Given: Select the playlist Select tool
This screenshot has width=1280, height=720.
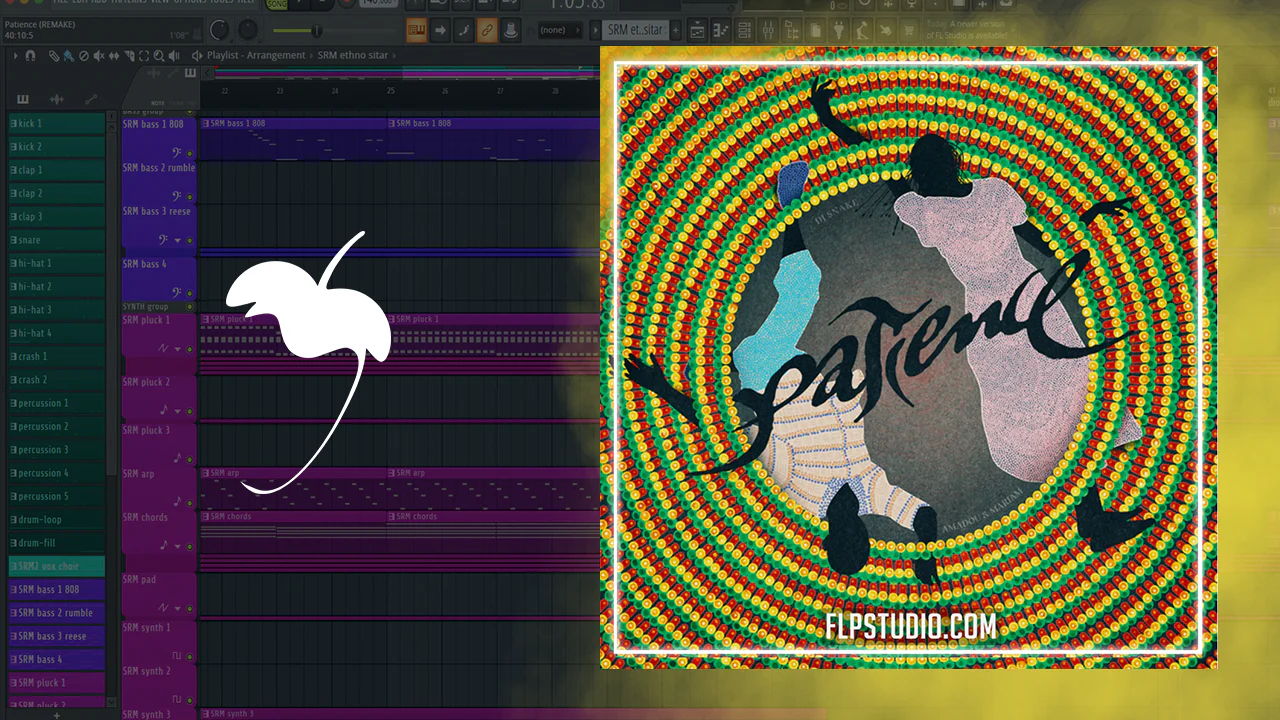Looking at the screenshot, I should [144, 56].
